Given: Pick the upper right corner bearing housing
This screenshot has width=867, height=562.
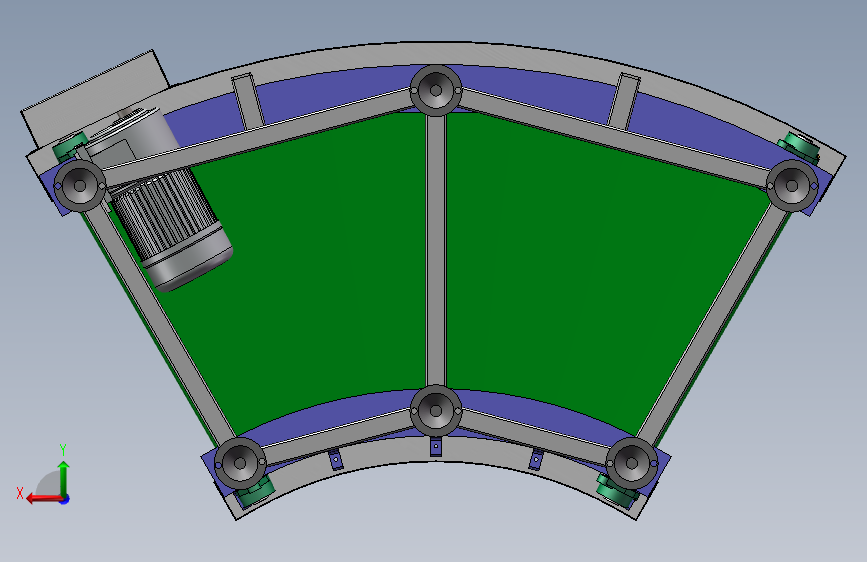Looking at the screenshot, I should (791, 186).
